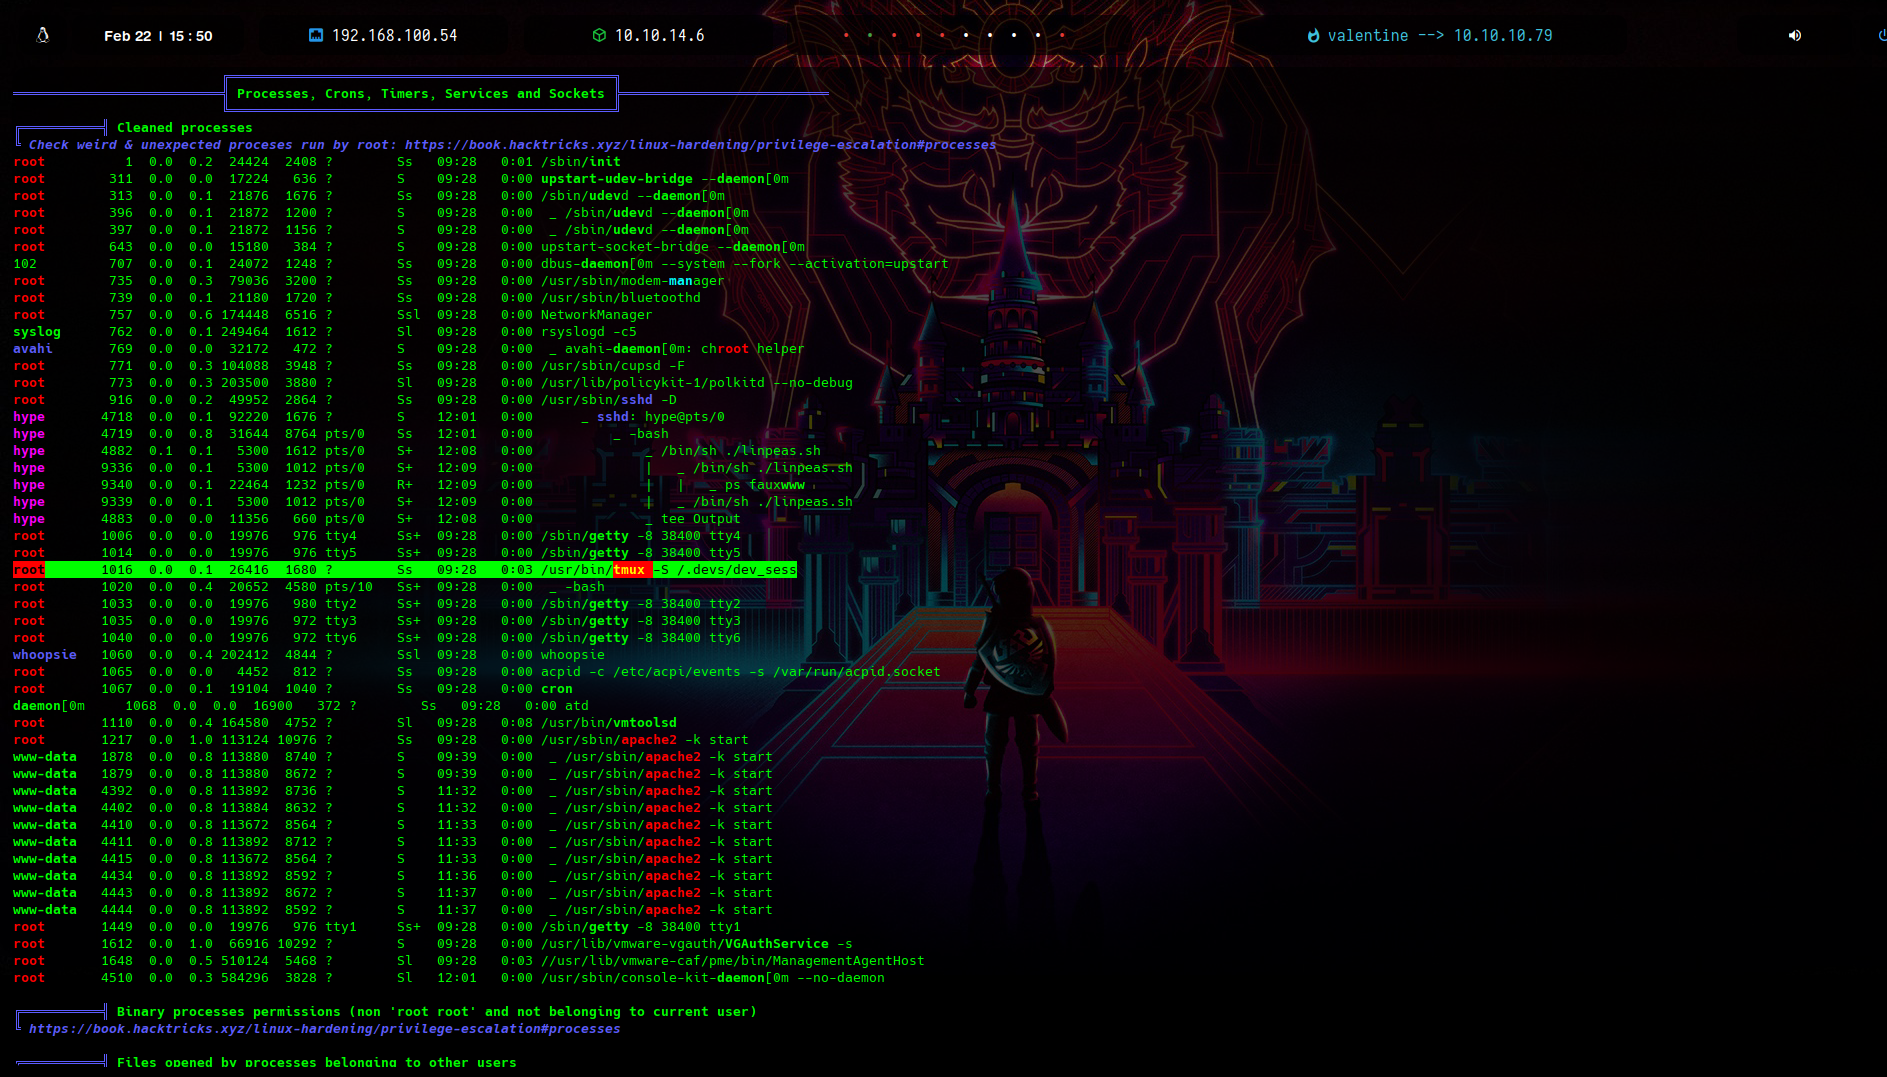Click the valentine target 10.10.10.79 label

(1440, 35)
